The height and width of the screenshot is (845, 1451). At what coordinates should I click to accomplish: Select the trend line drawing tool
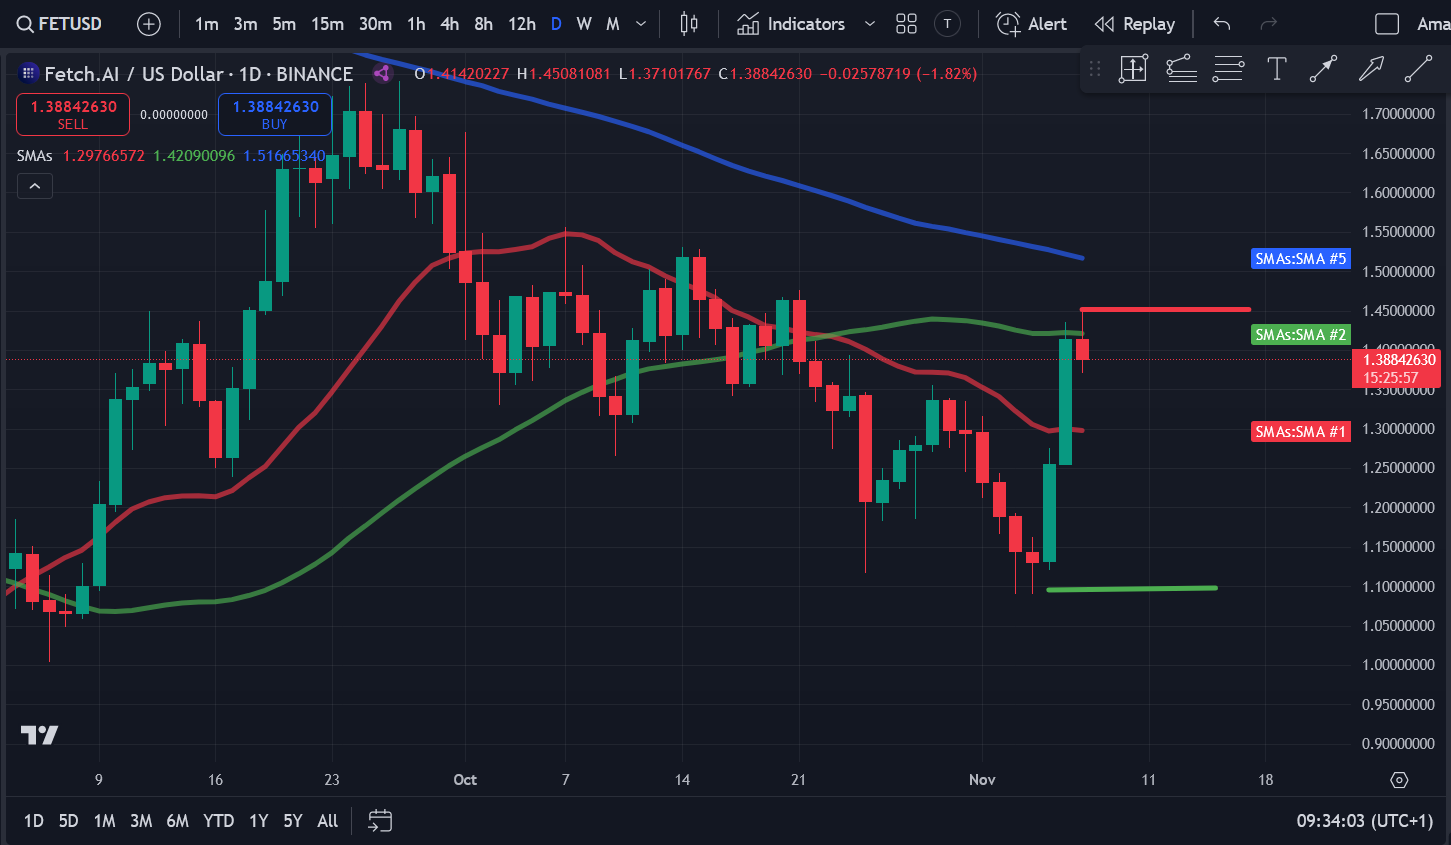(1418, 69)
